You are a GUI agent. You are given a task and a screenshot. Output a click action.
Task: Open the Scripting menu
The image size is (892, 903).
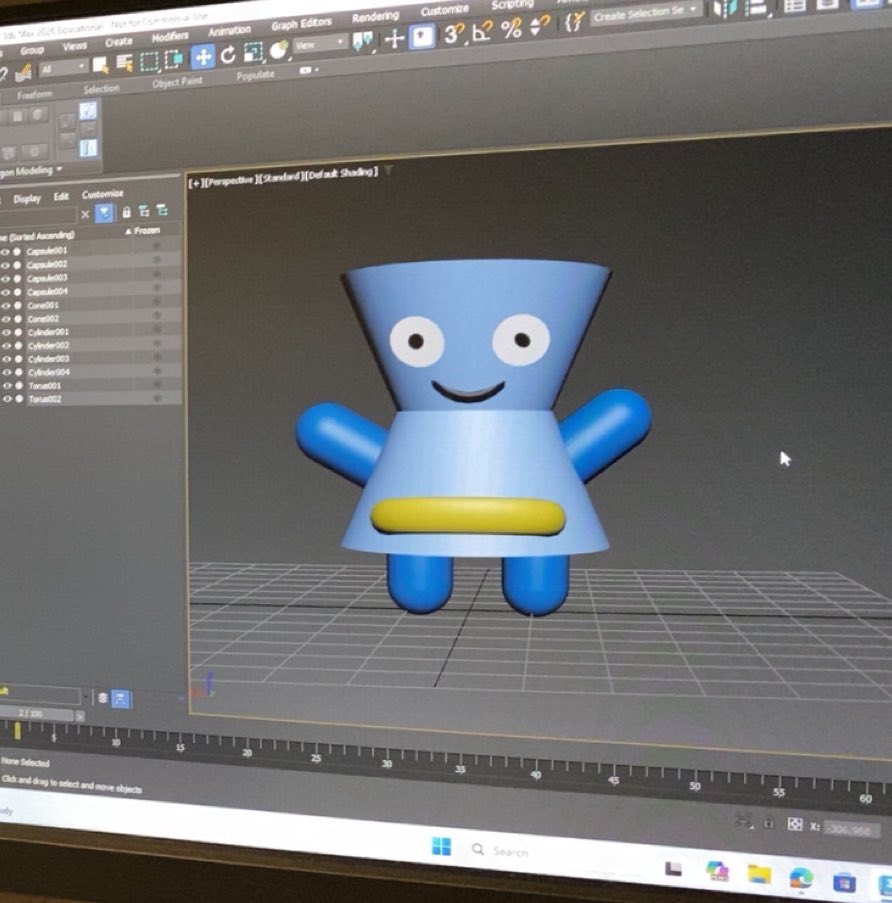pos(512,5)
